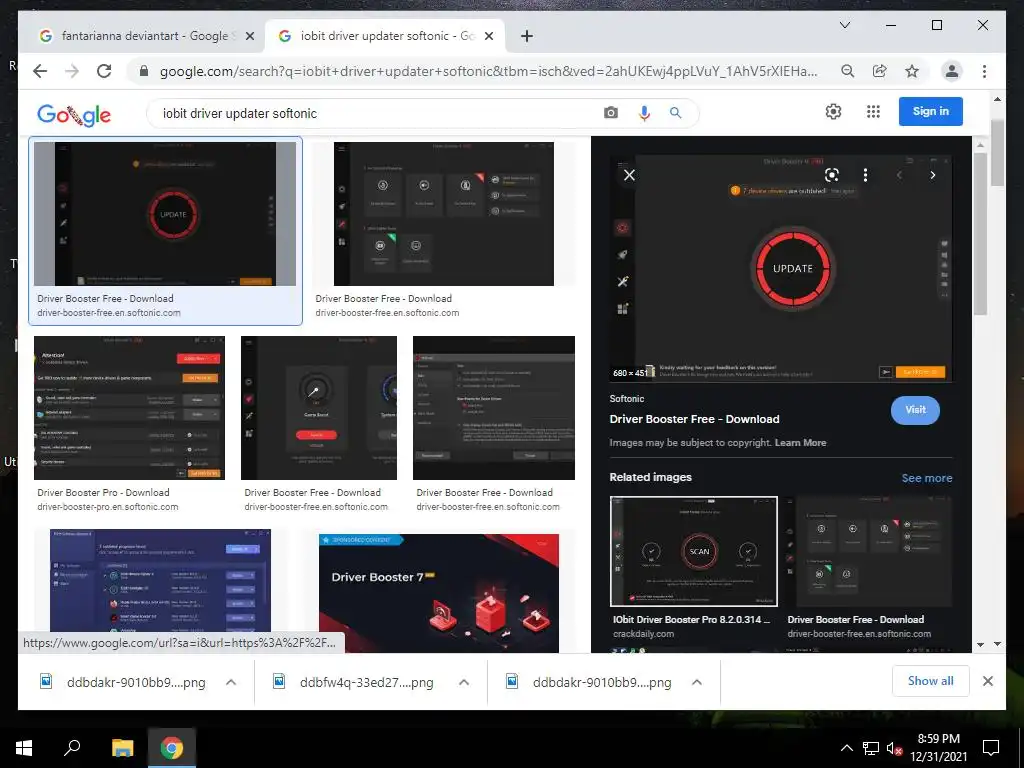This screenshot has width=1024, height=768.
Task: Open preview panel three-dot options
Action: (x=865, y=175)
